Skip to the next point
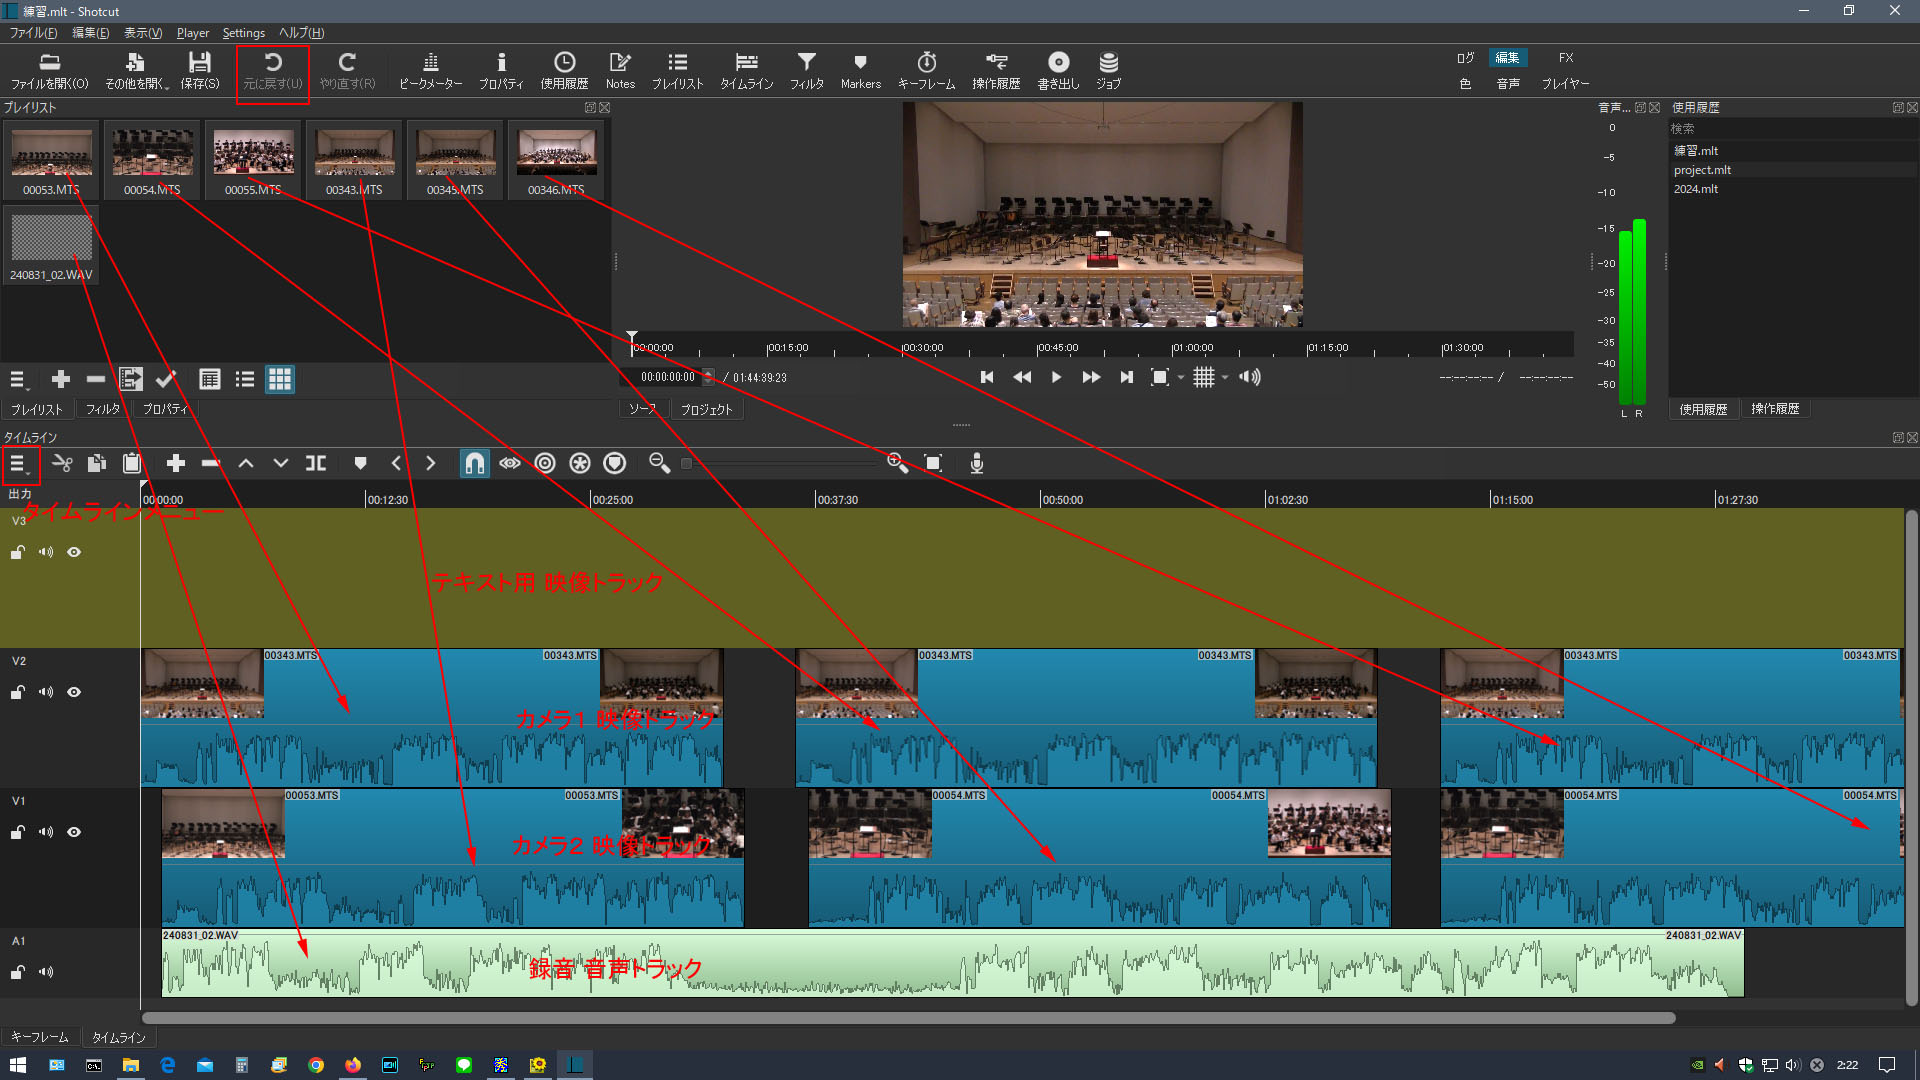Viewport: 1920px width, 1080px height. (x=1126, y=377)
